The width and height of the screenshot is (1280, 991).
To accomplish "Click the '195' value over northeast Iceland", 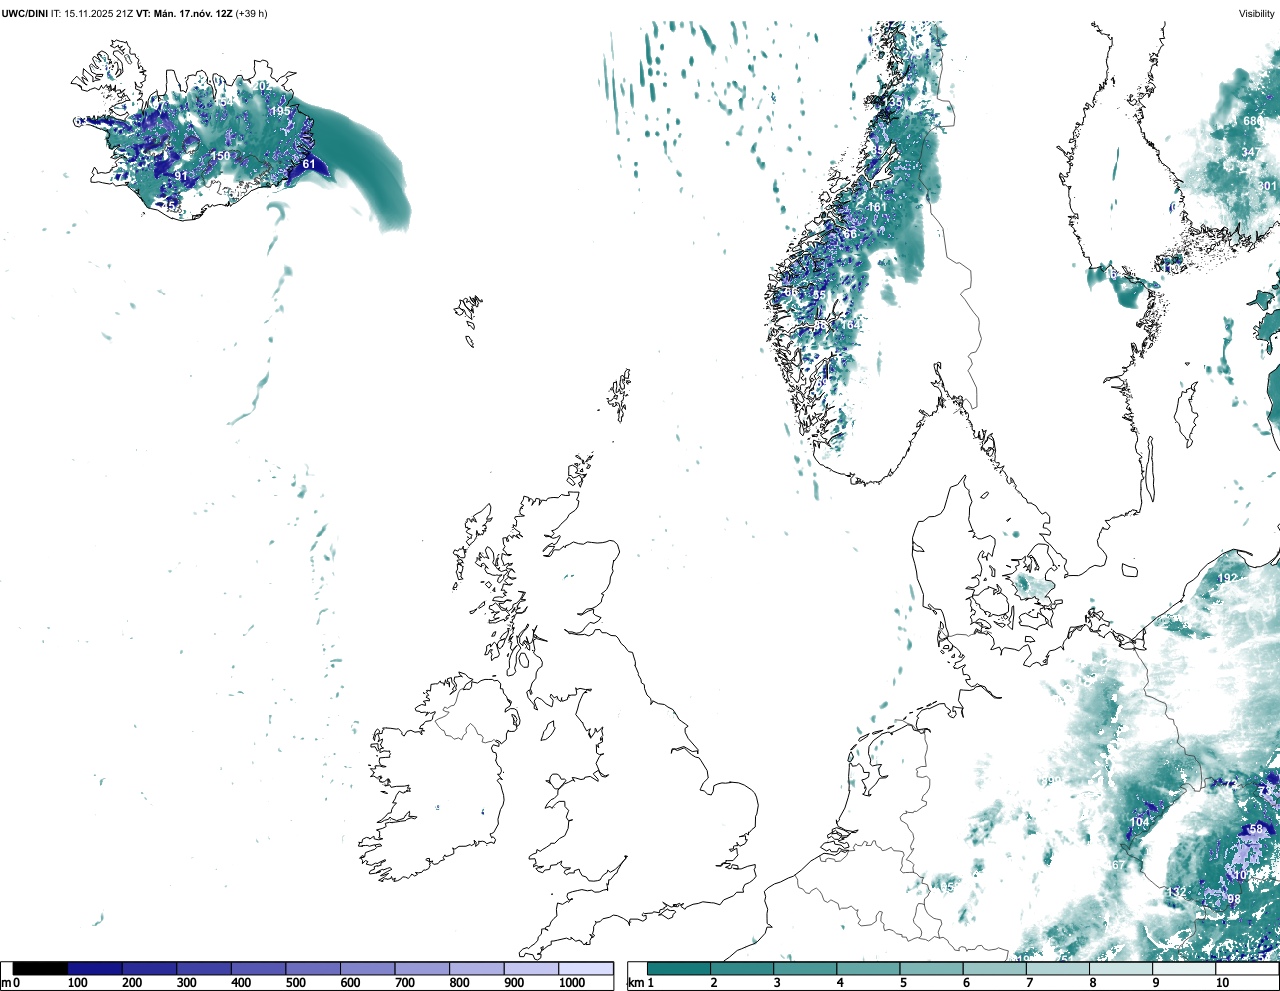I will 280,111.
